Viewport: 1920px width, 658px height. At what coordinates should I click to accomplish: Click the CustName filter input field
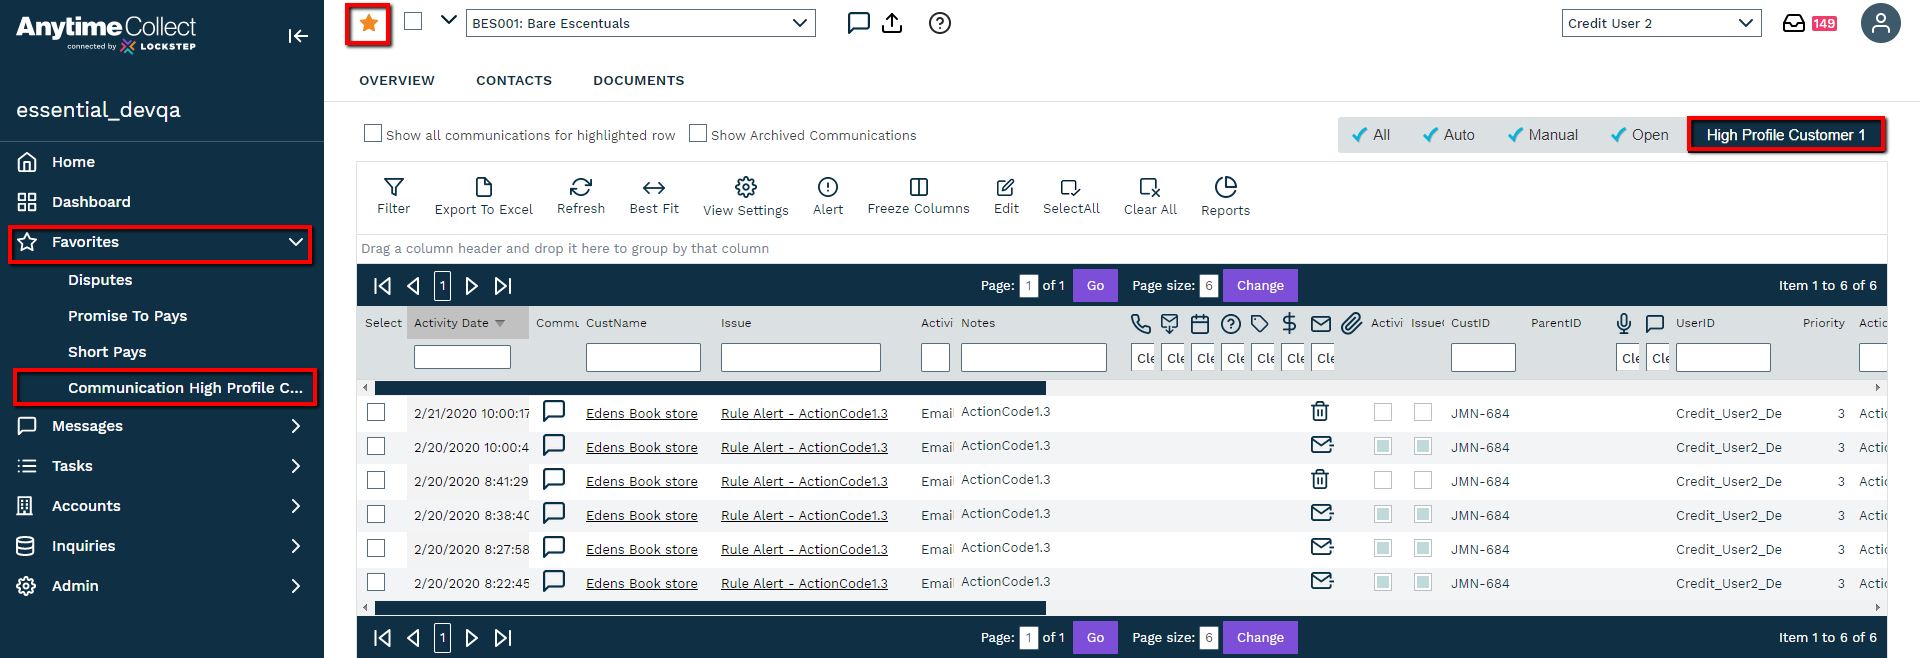click(643, 357)
